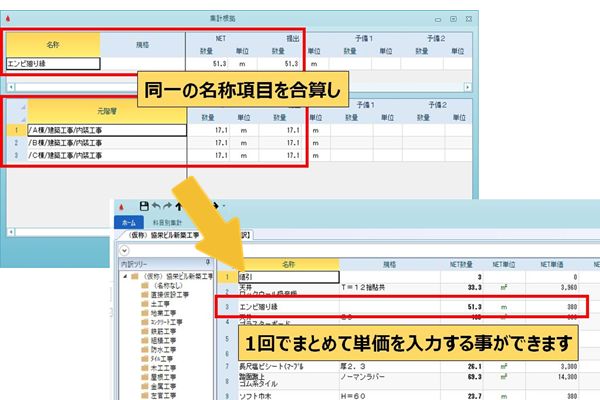
Task: Click the up arrow toolbar icon
Action: coord(178,206)
